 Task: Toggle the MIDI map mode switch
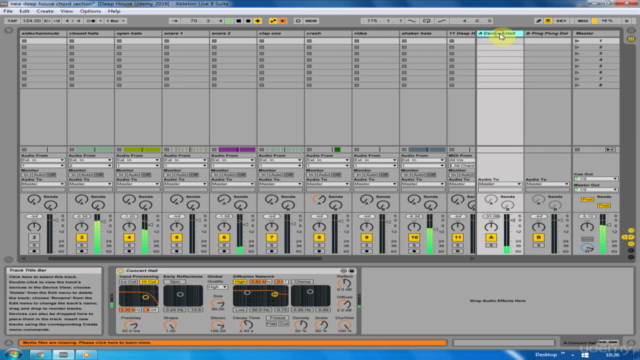582,21
